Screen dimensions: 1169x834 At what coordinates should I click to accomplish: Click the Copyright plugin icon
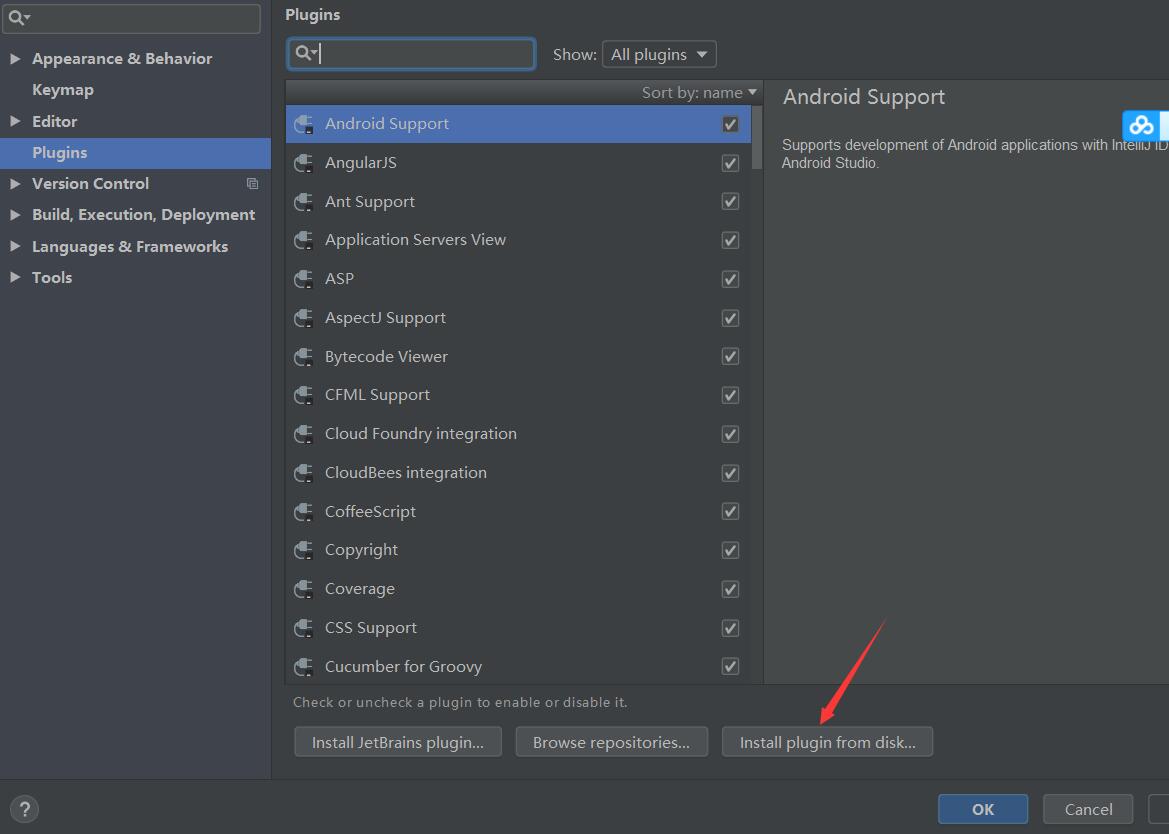[304, 550]
